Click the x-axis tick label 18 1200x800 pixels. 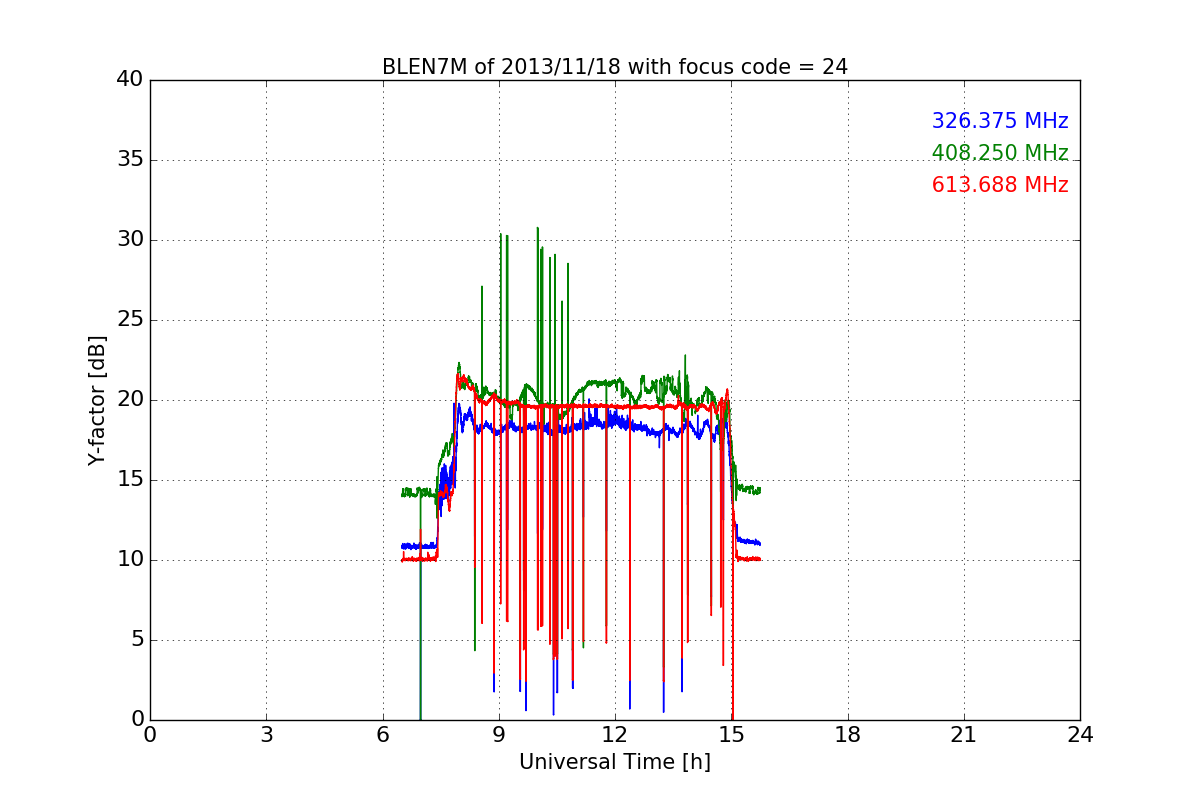point(848,735)
